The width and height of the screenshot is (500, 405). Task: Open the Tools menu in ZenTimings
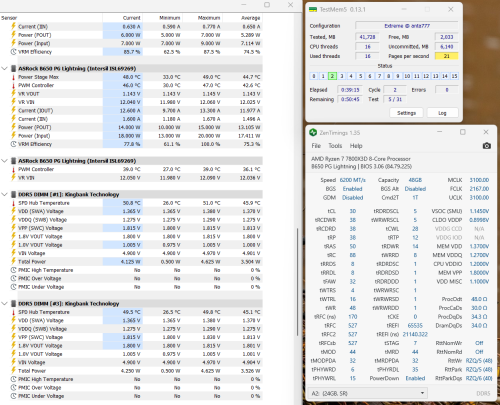tap(335, 146)
